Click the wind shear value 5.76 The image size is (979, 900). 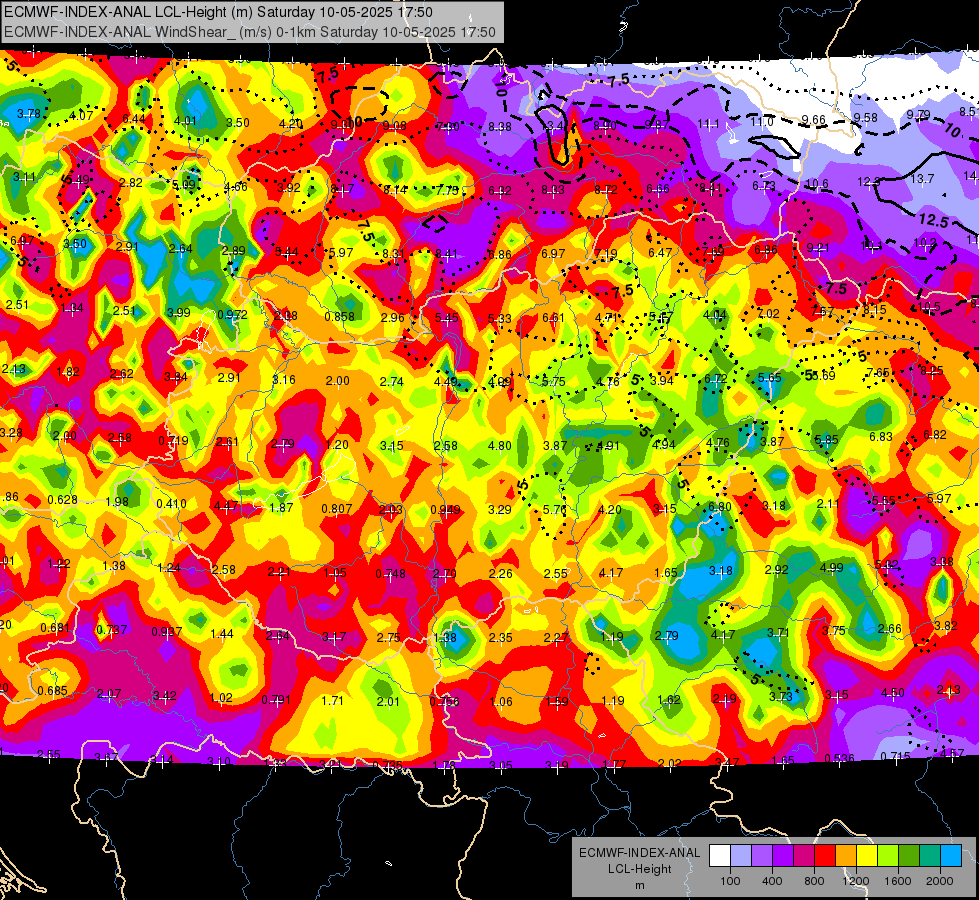[554, 510]
